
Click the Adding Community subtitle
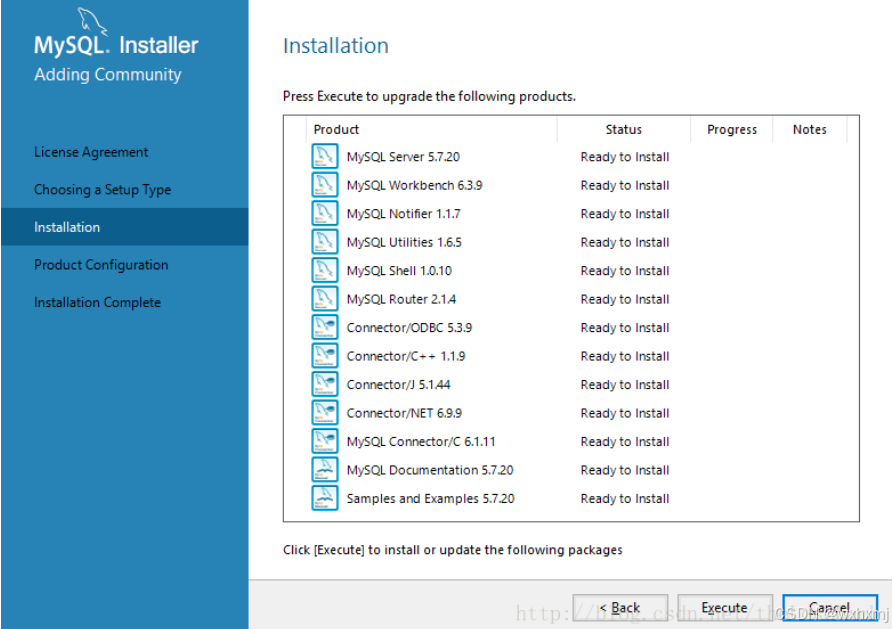(108, 75)
